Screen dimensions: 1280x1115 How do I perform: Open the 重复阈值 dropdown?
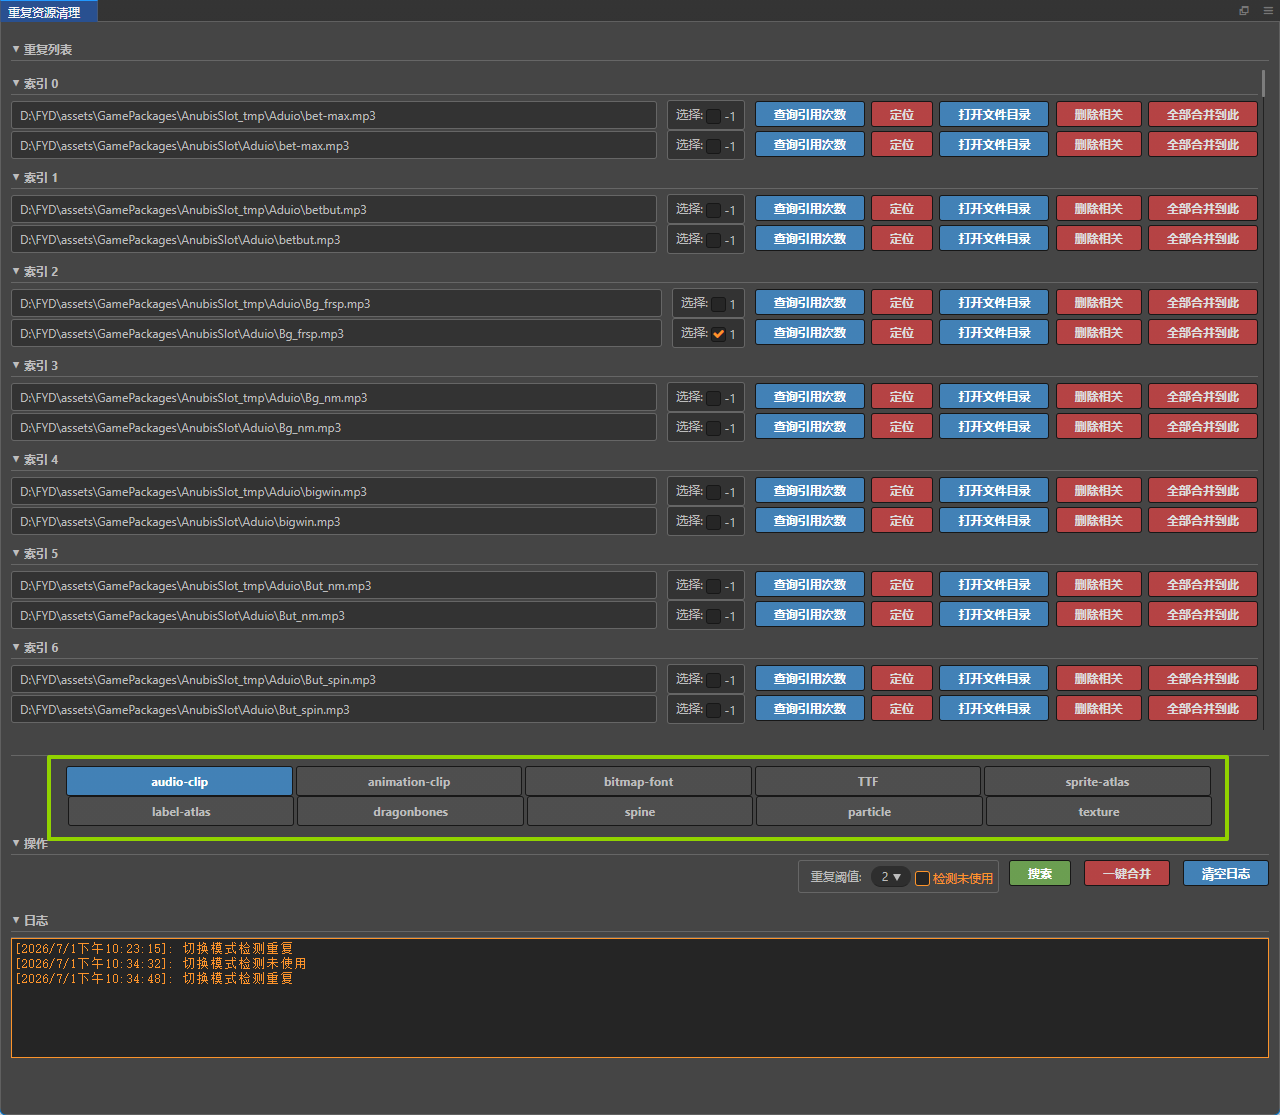coord(890,877)
